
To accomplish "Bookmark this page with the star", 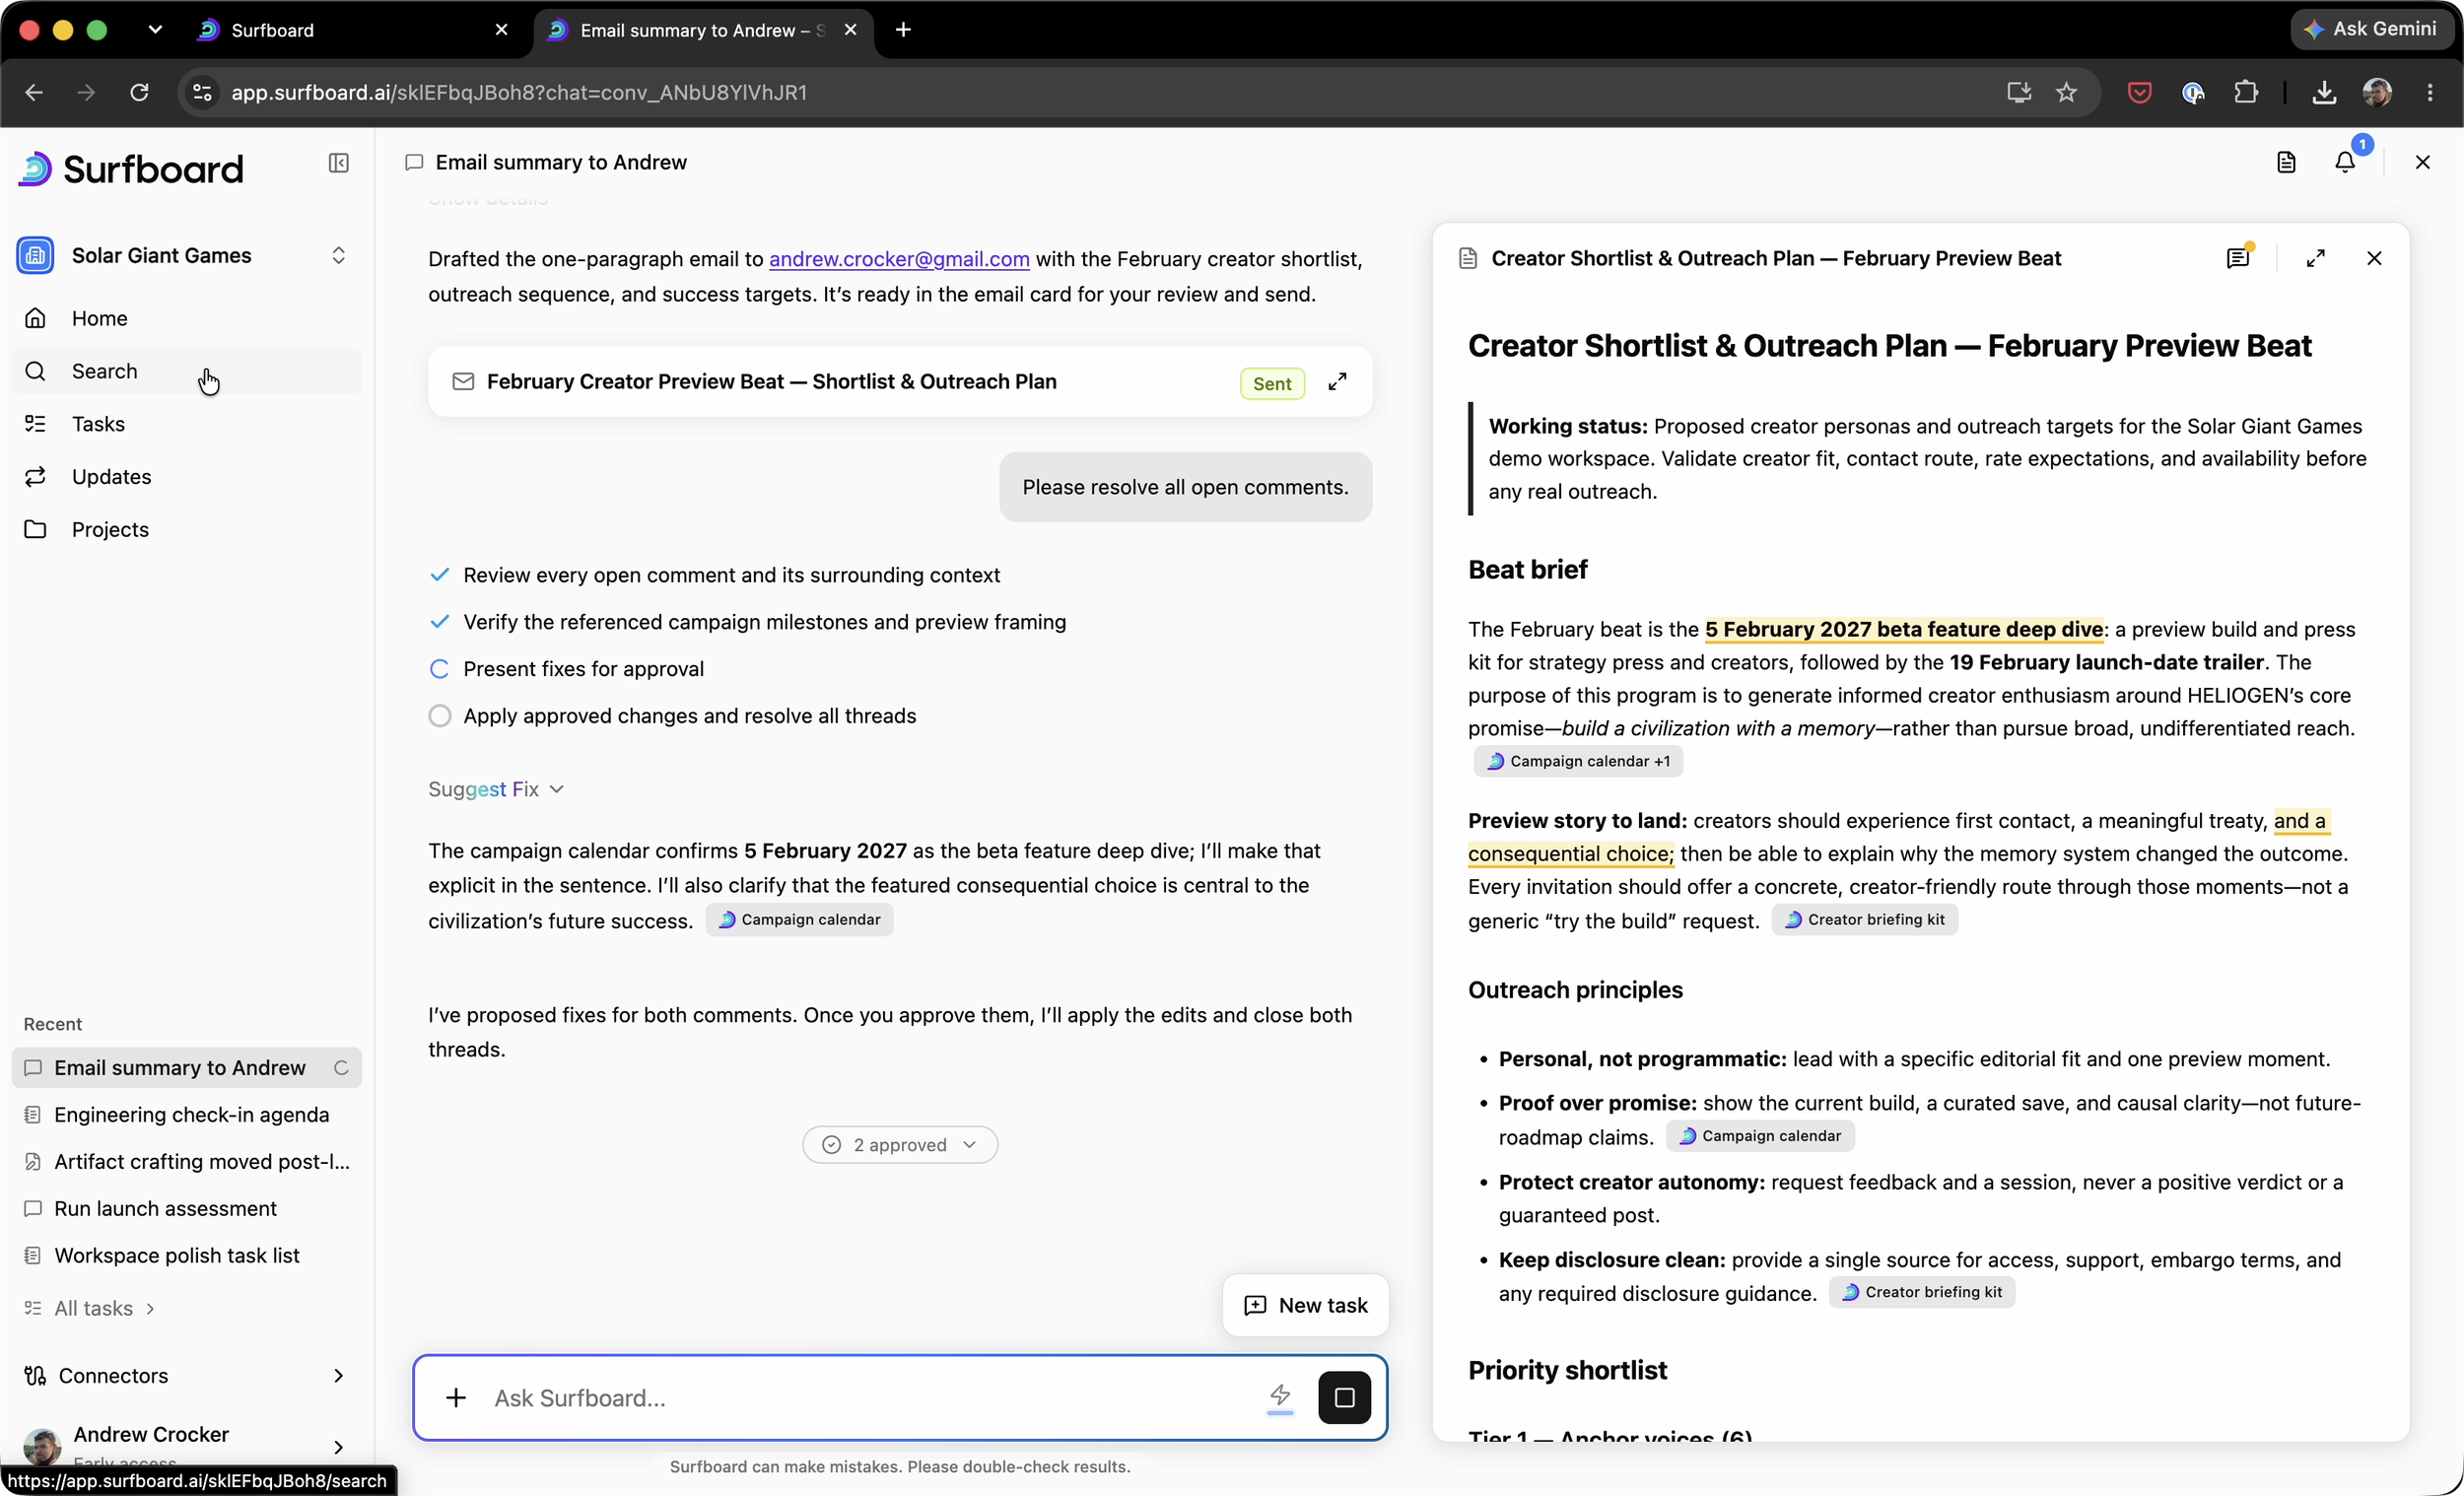I will (2066, 92).
